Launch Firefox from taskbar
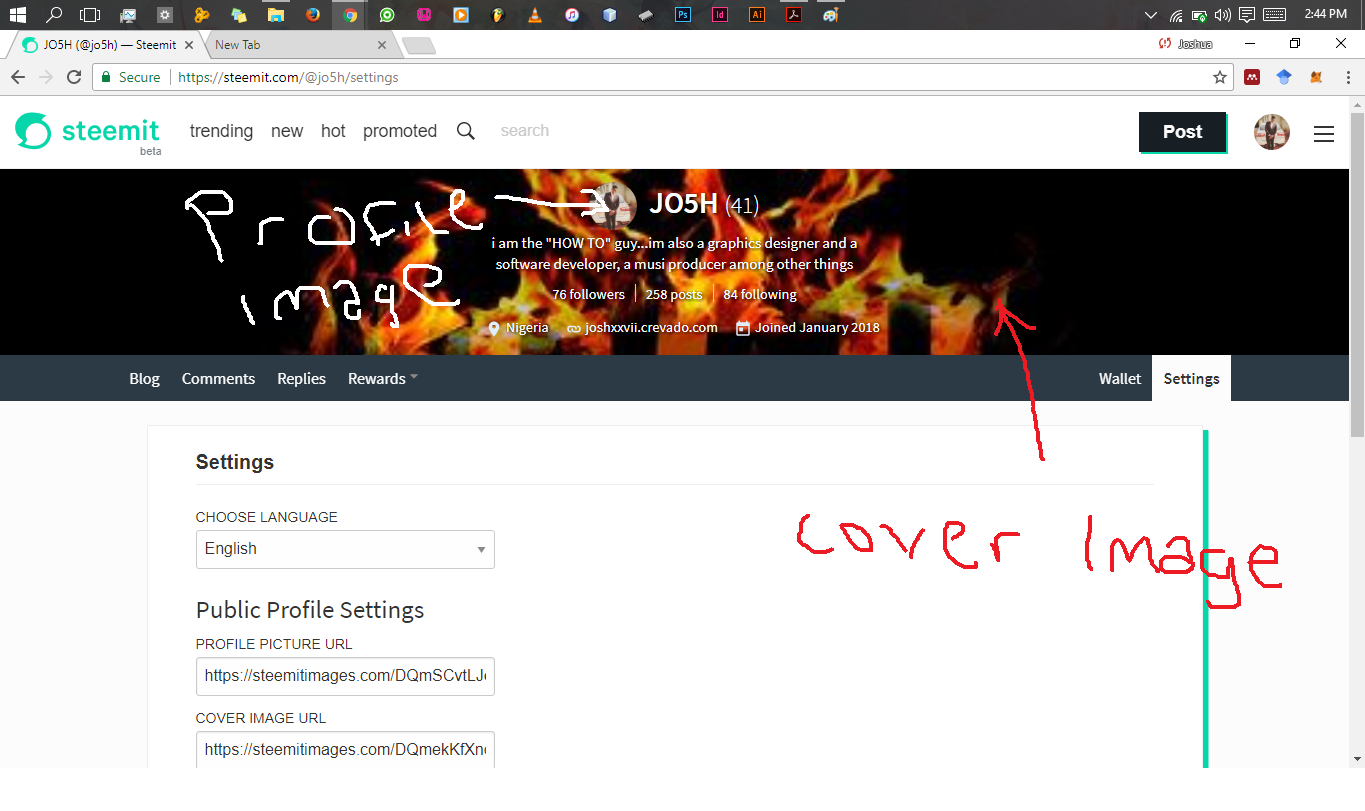 [313, 15]
